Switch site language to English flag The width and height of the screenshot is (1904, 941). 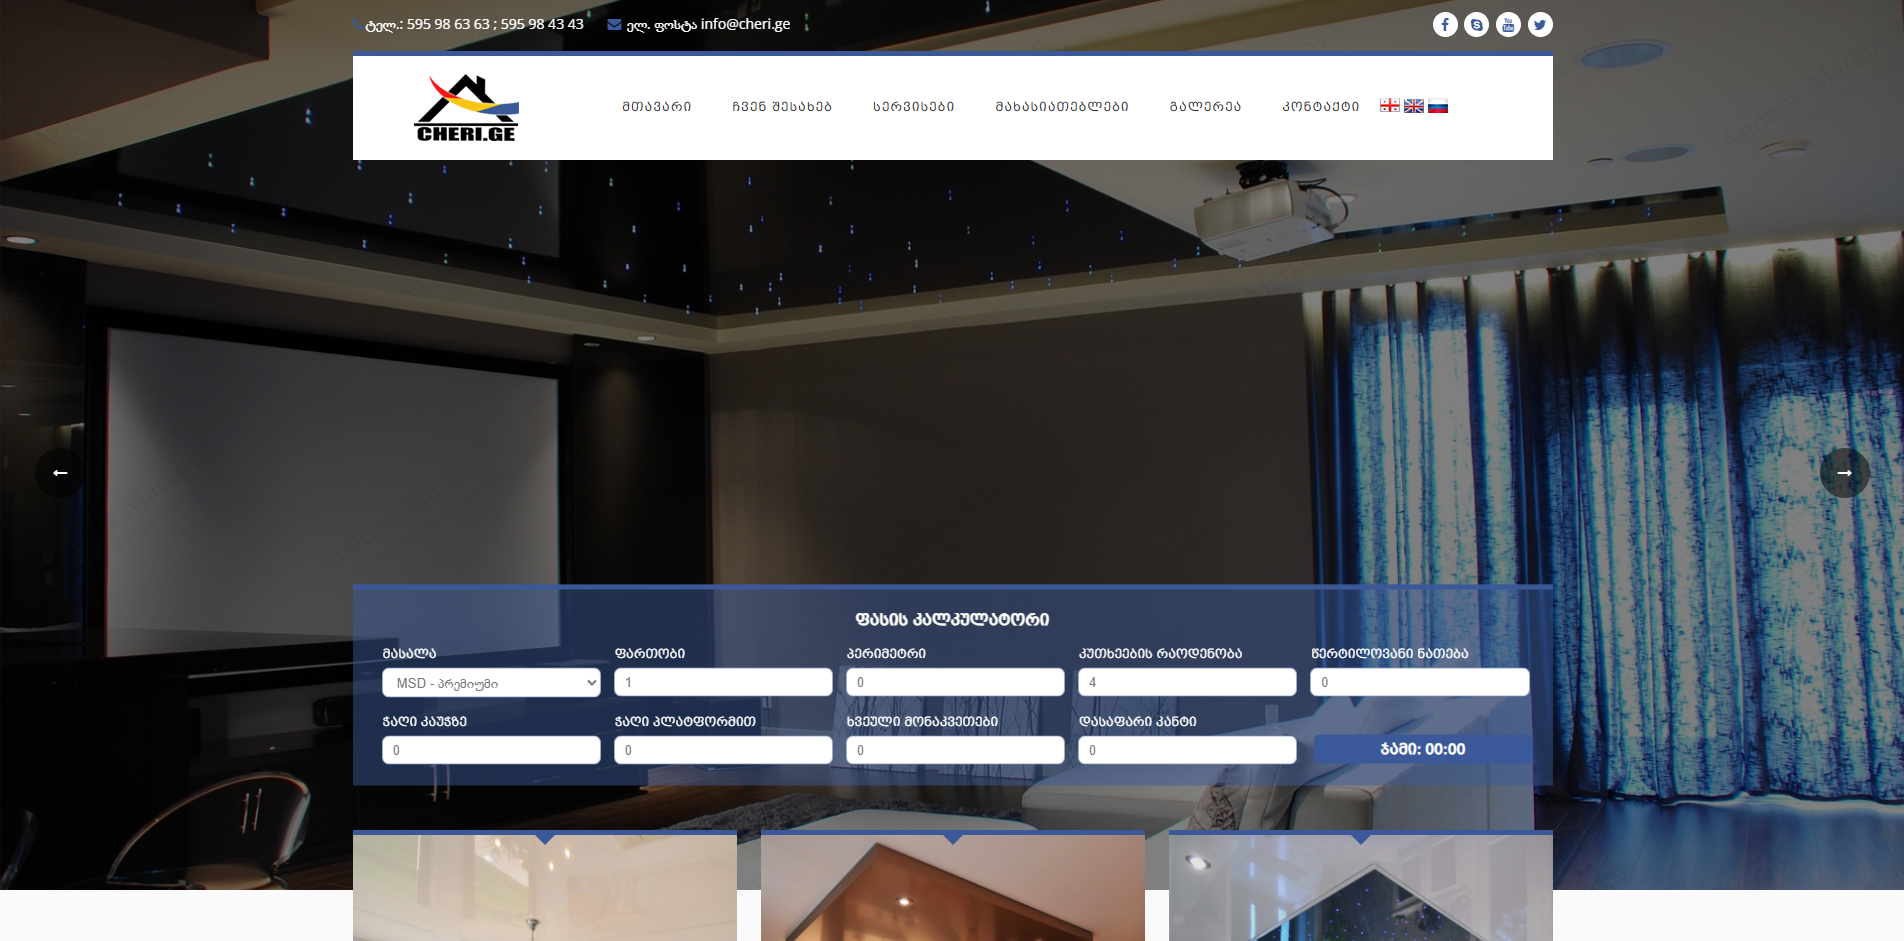click(x=1413, y=106)
